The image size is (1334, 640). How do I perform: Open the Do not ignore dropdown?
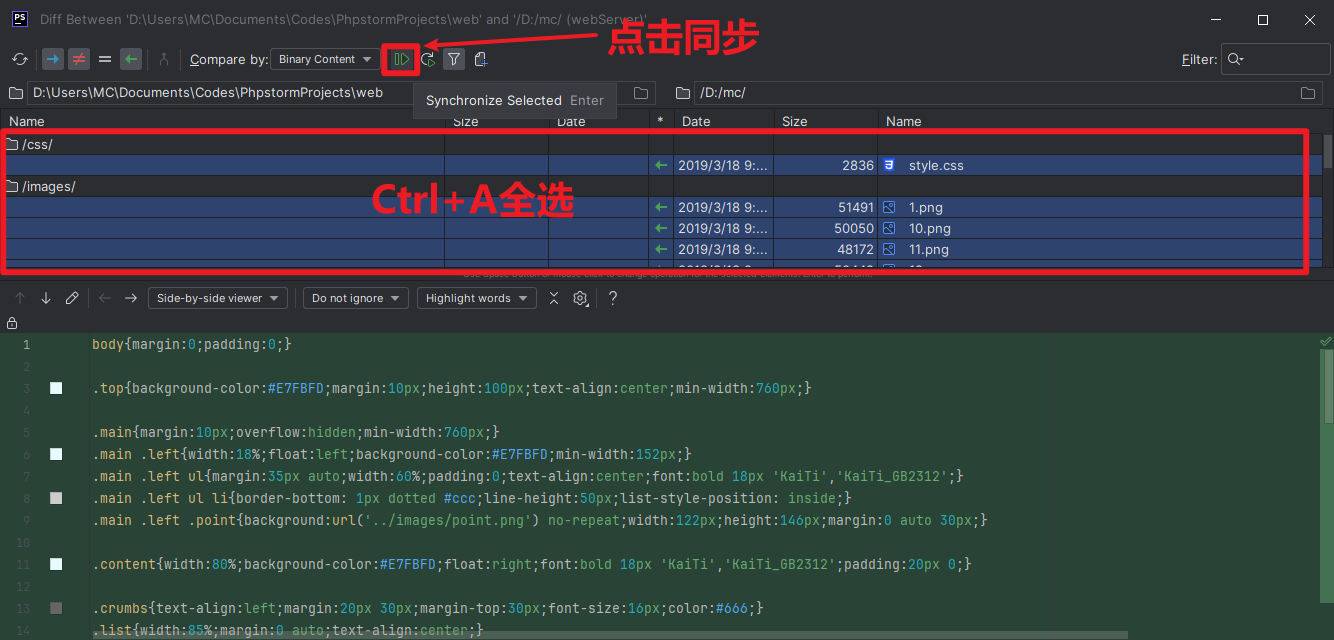356,298
